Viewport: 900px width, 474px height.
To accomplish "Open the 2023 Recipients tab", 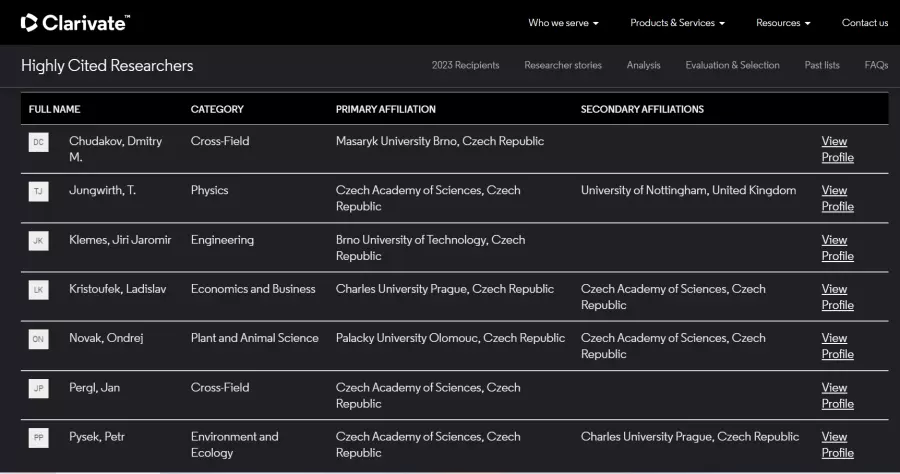I will (465, 65).
